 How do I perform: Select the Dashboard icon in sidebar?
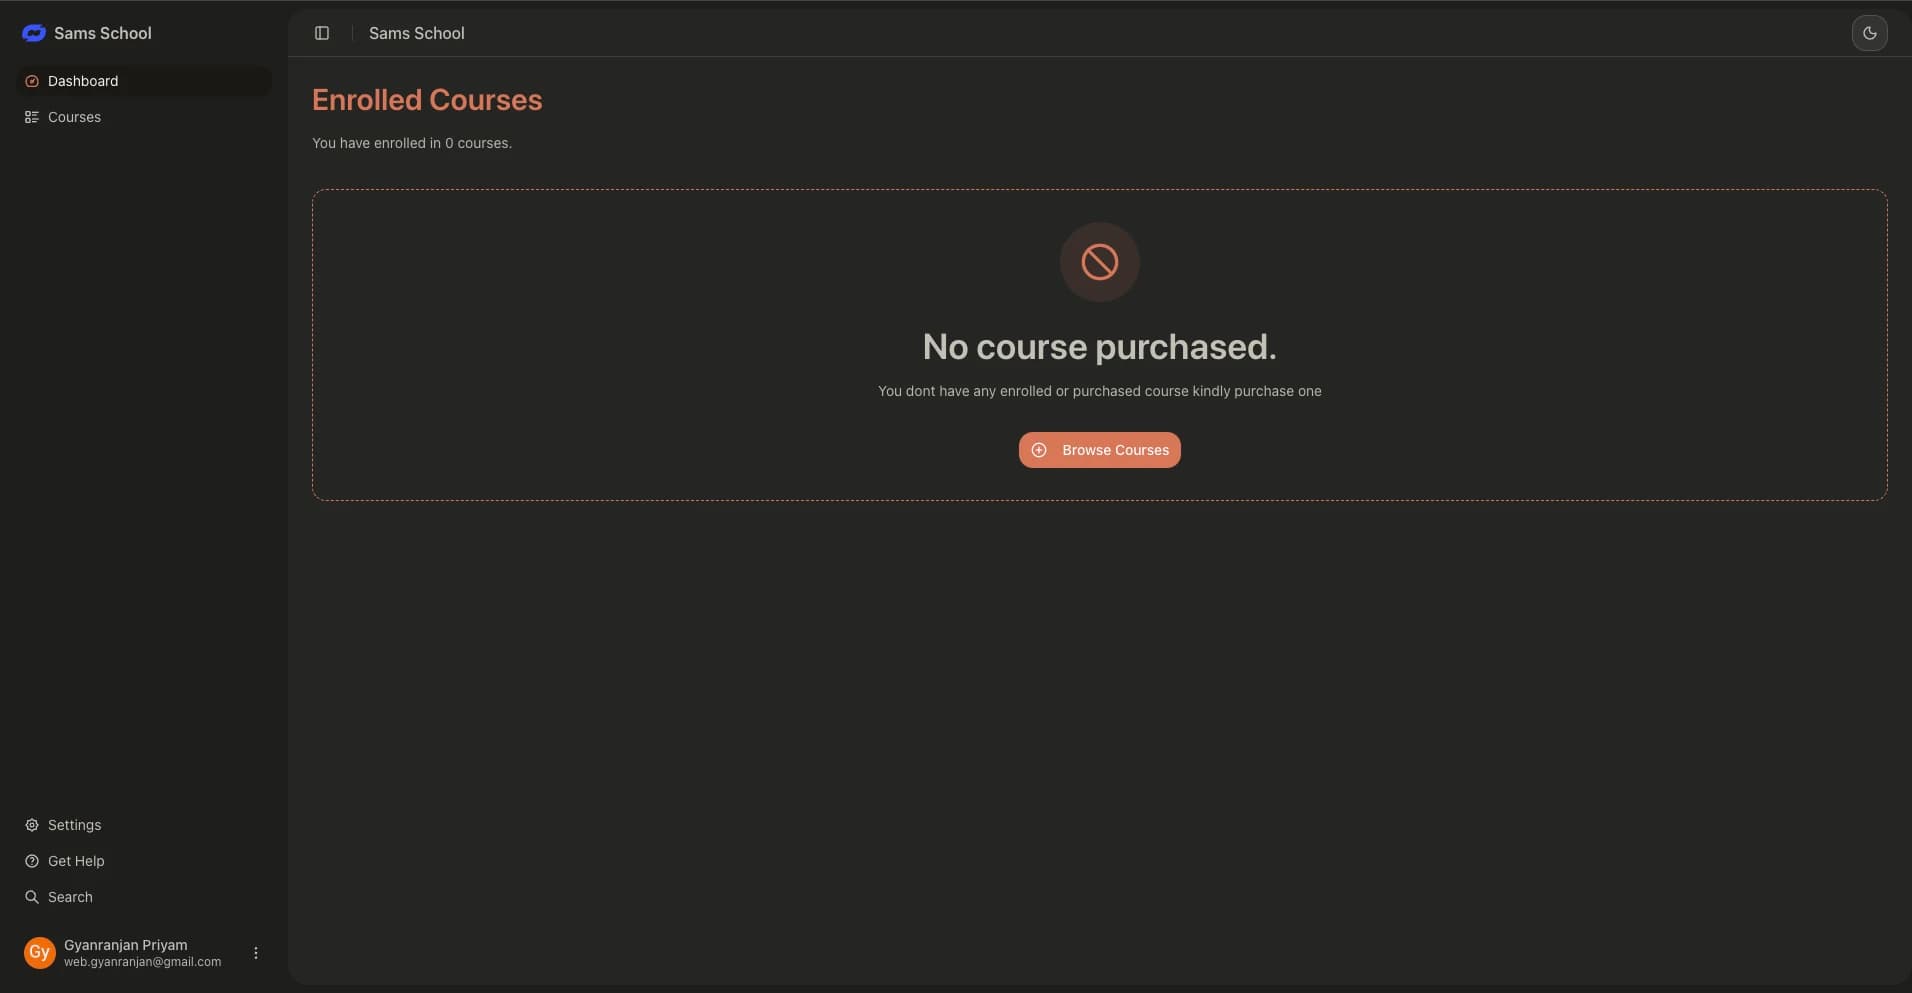tap(32, 81)
